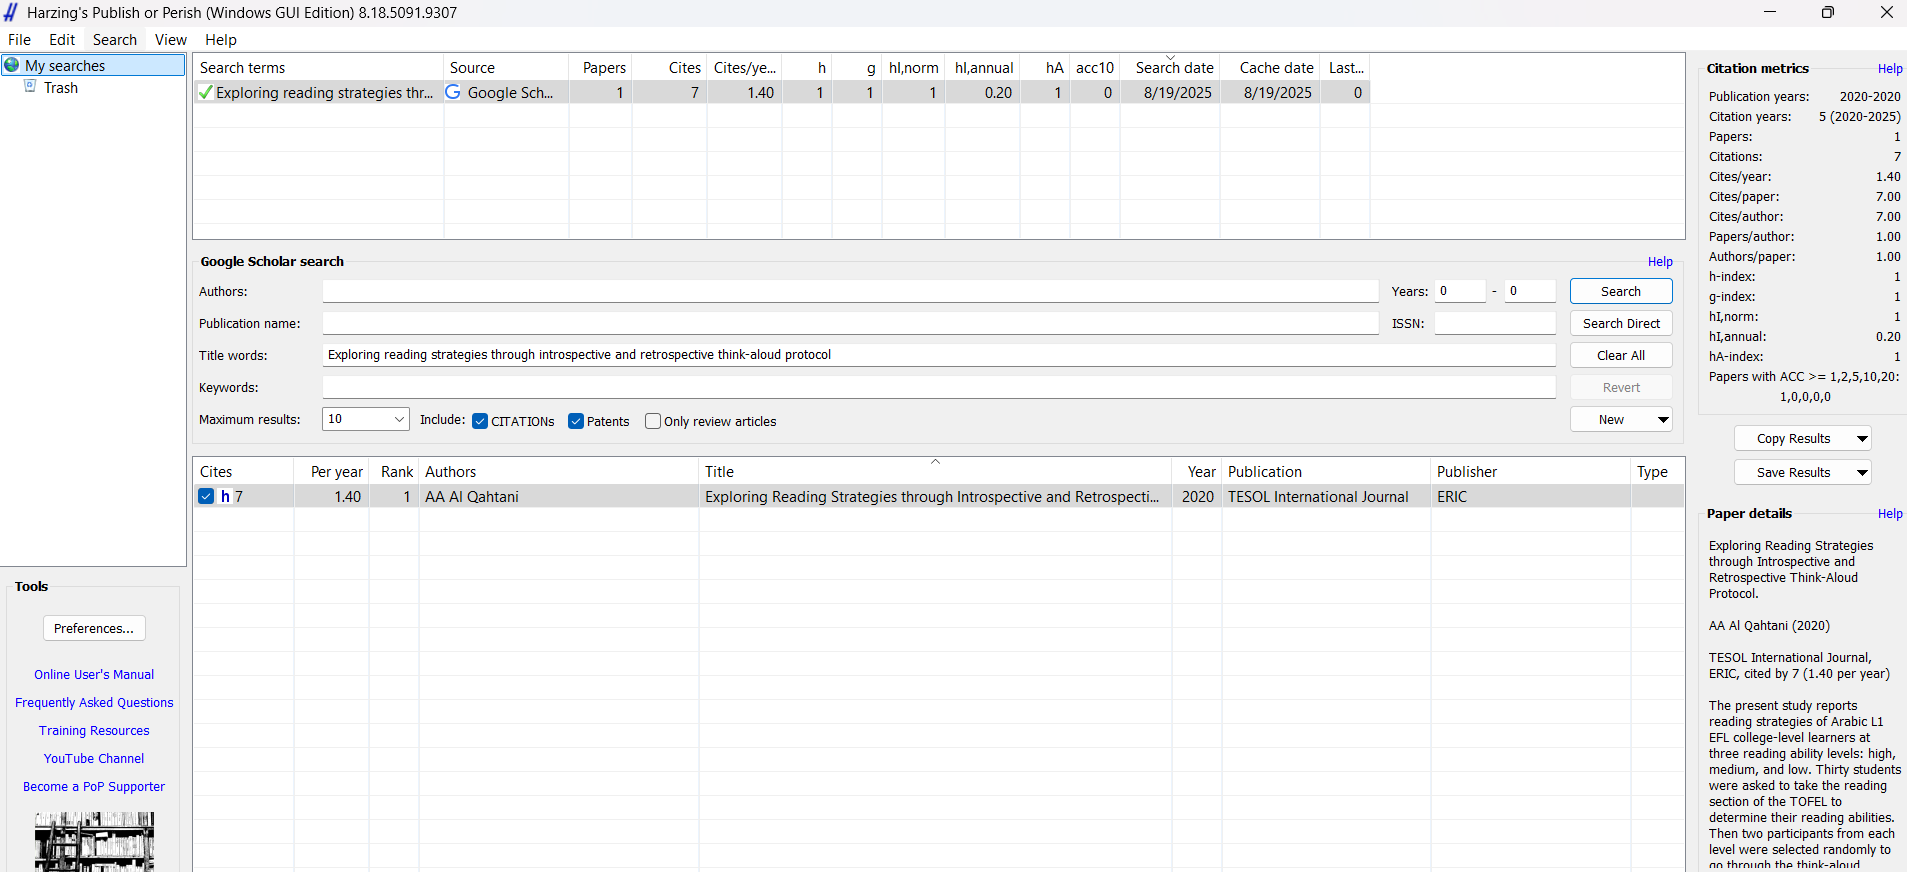Open the File menu
Viewport: 1907px width, 872px height.
pos(19,40)
